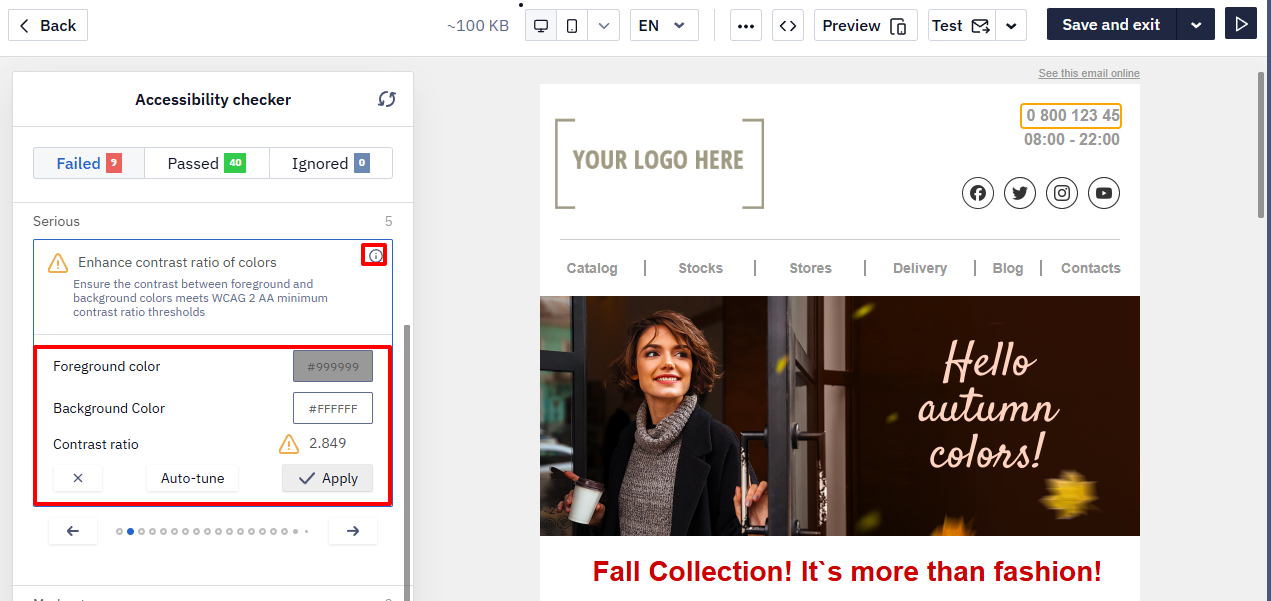Click the play arrow icon button

pos(1241,24)
